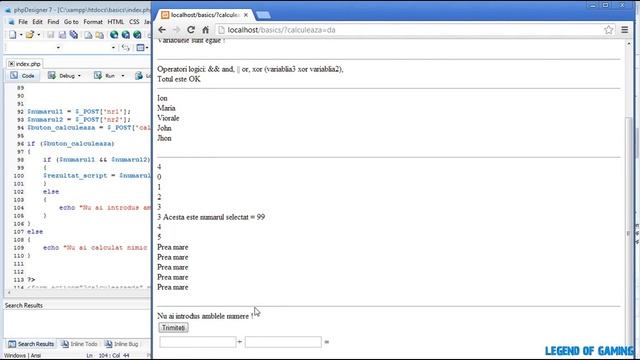Go back in the Chrome browser
Image resolution: width=640 pixels, height=360 pixels.
162,30
